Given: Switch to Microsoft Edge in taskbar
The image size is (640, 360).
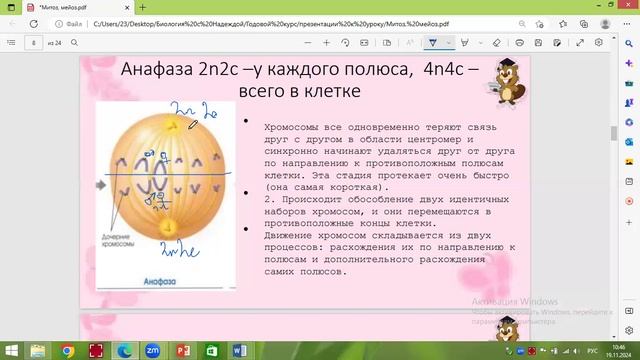Looking at the screenshot, I should click(124, 351).
